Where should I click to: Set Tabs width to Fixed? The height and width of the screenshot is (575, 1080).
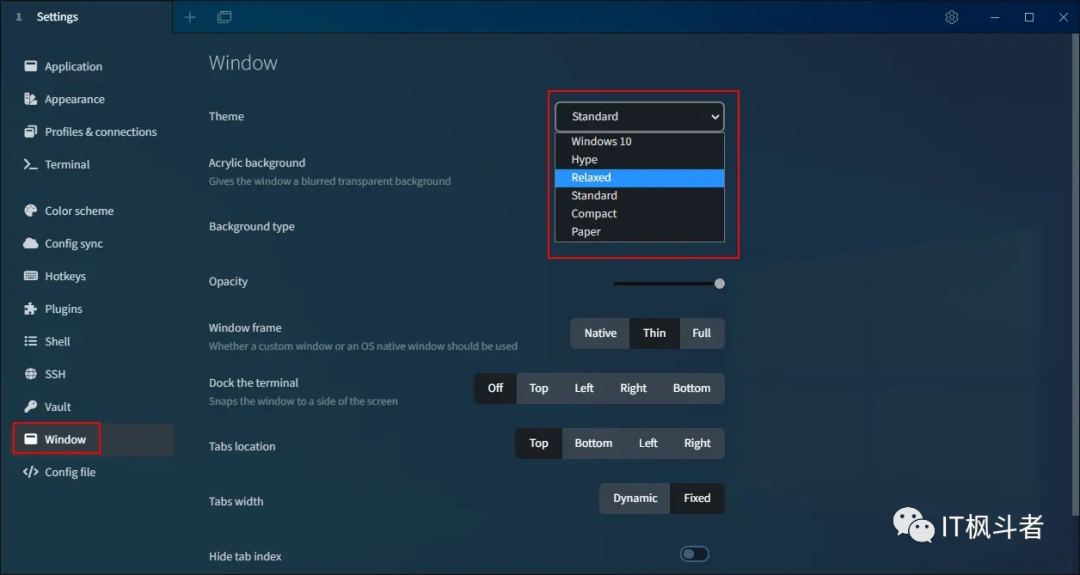click(x=697, y=499)
